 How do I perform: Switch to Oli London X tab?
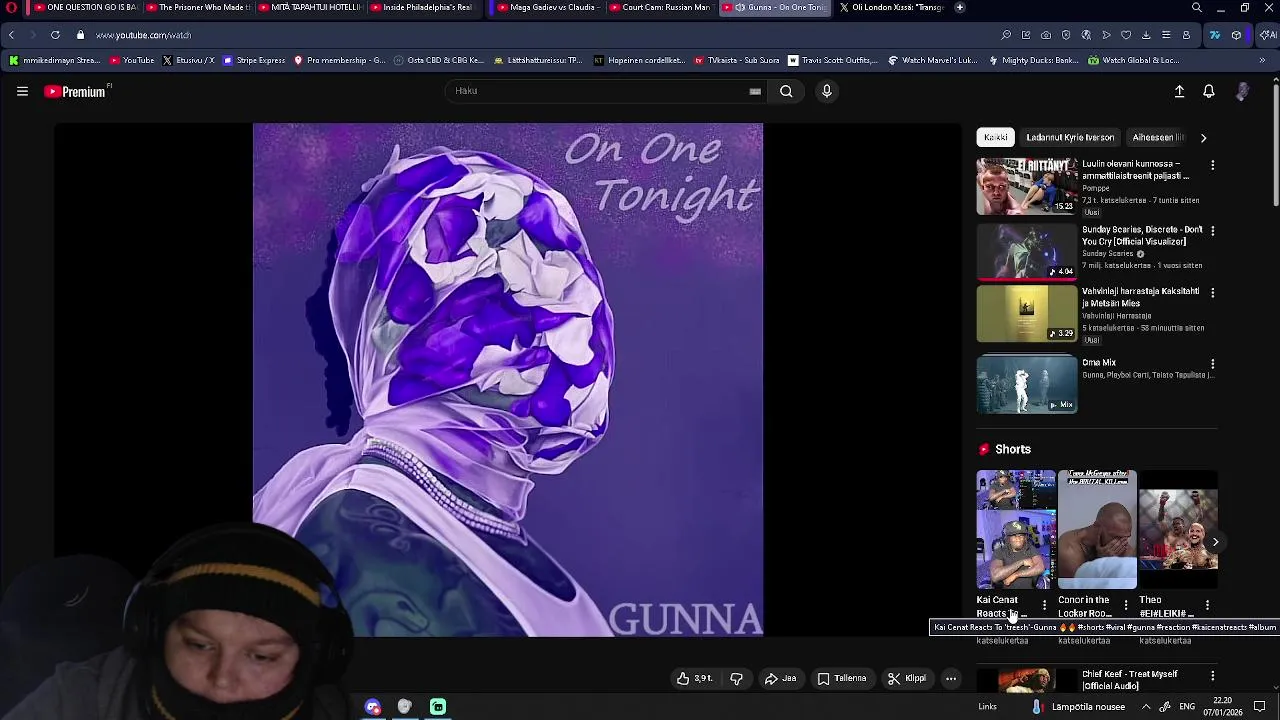891,7
